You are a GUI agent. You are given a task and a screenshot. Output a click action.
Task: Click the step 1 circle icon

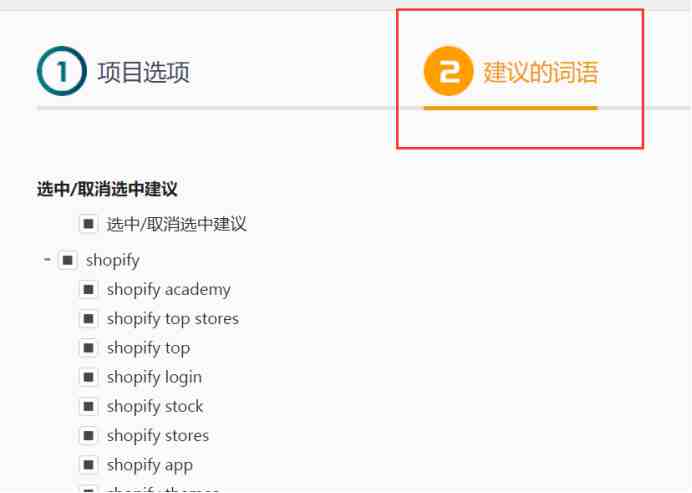pos(62,71)
